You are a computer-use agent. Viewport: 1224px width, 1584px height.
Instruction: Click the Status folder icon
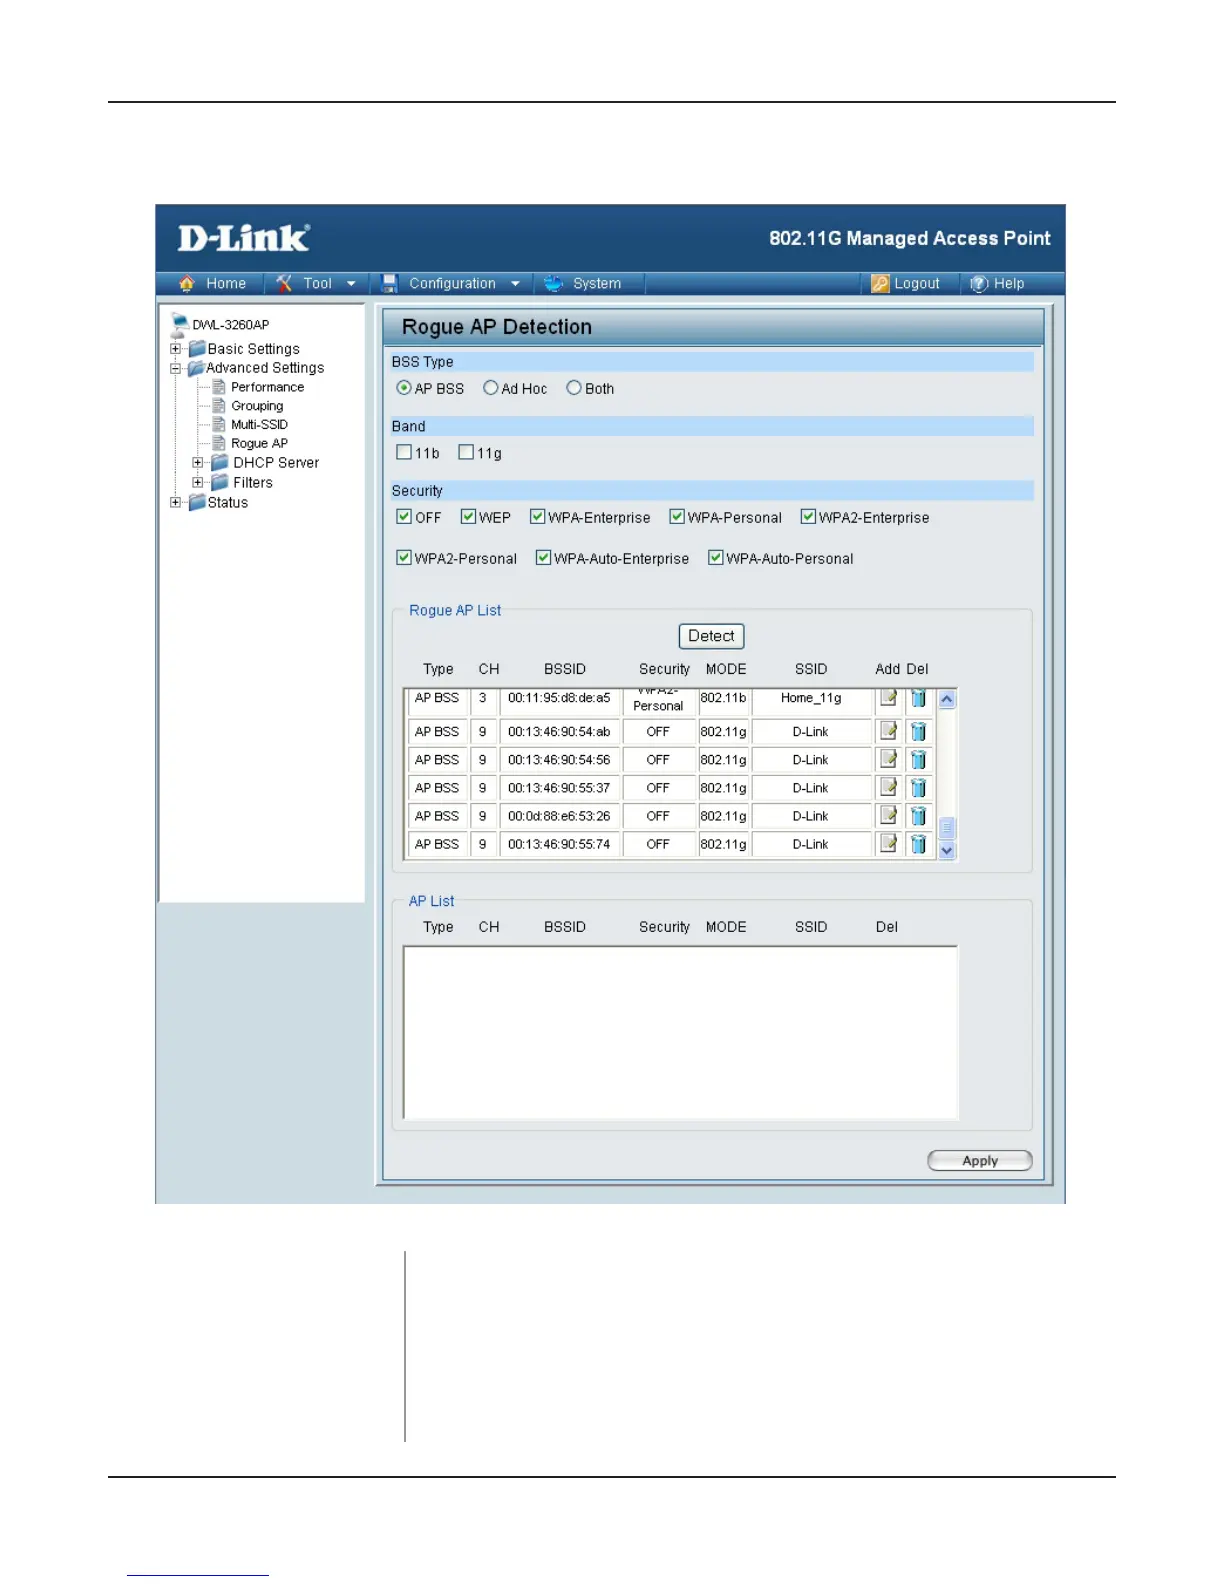click(197, 502)
